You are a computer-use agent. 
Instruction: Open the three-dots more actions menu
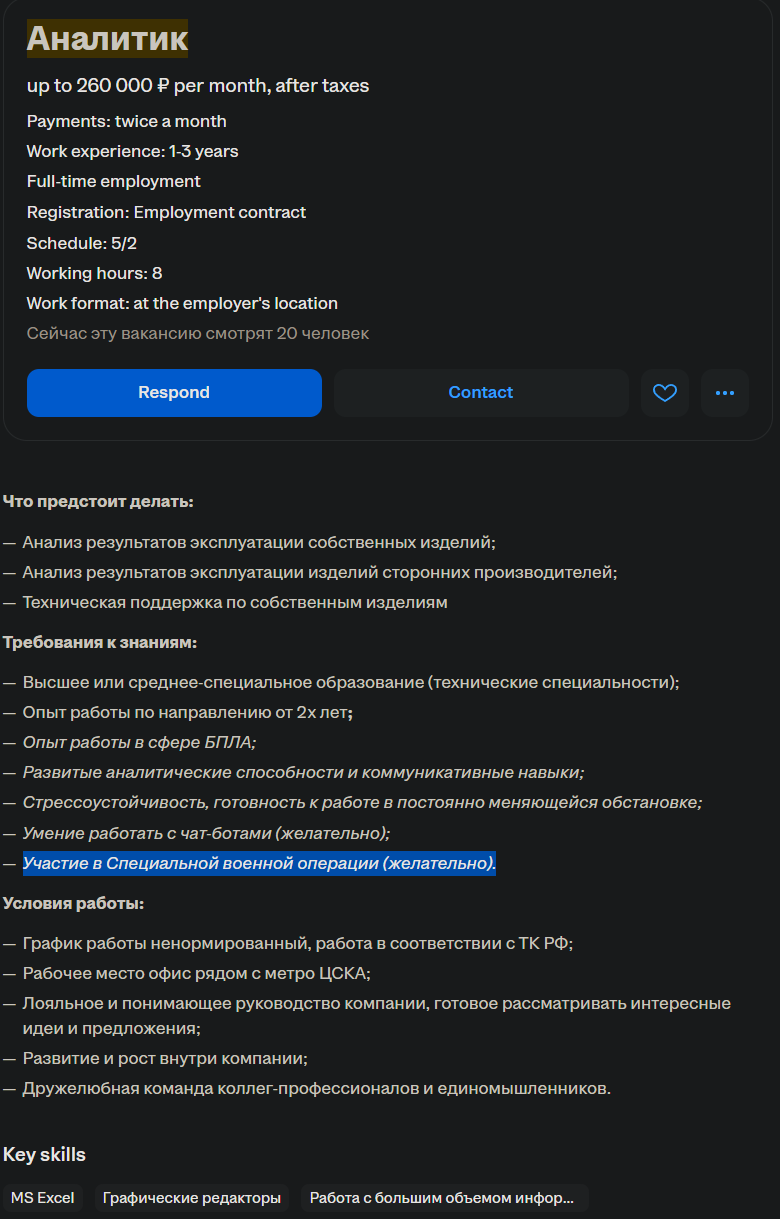tap(725, 393)
